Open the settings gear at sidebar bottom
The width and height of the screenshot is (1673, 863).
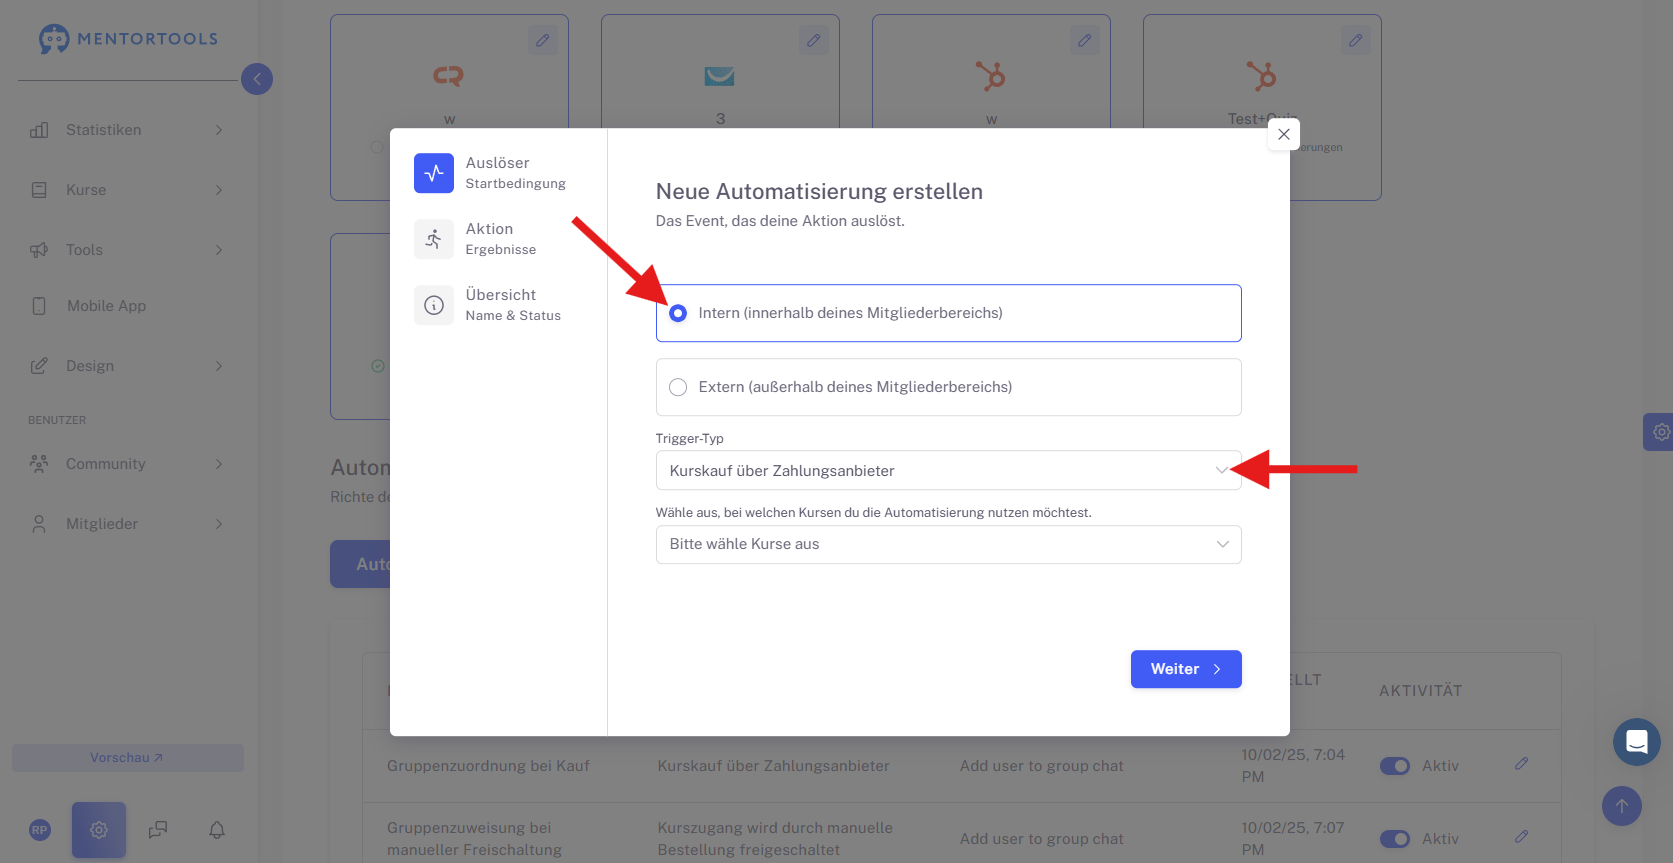pyautogui.click(x=99, y=830)
